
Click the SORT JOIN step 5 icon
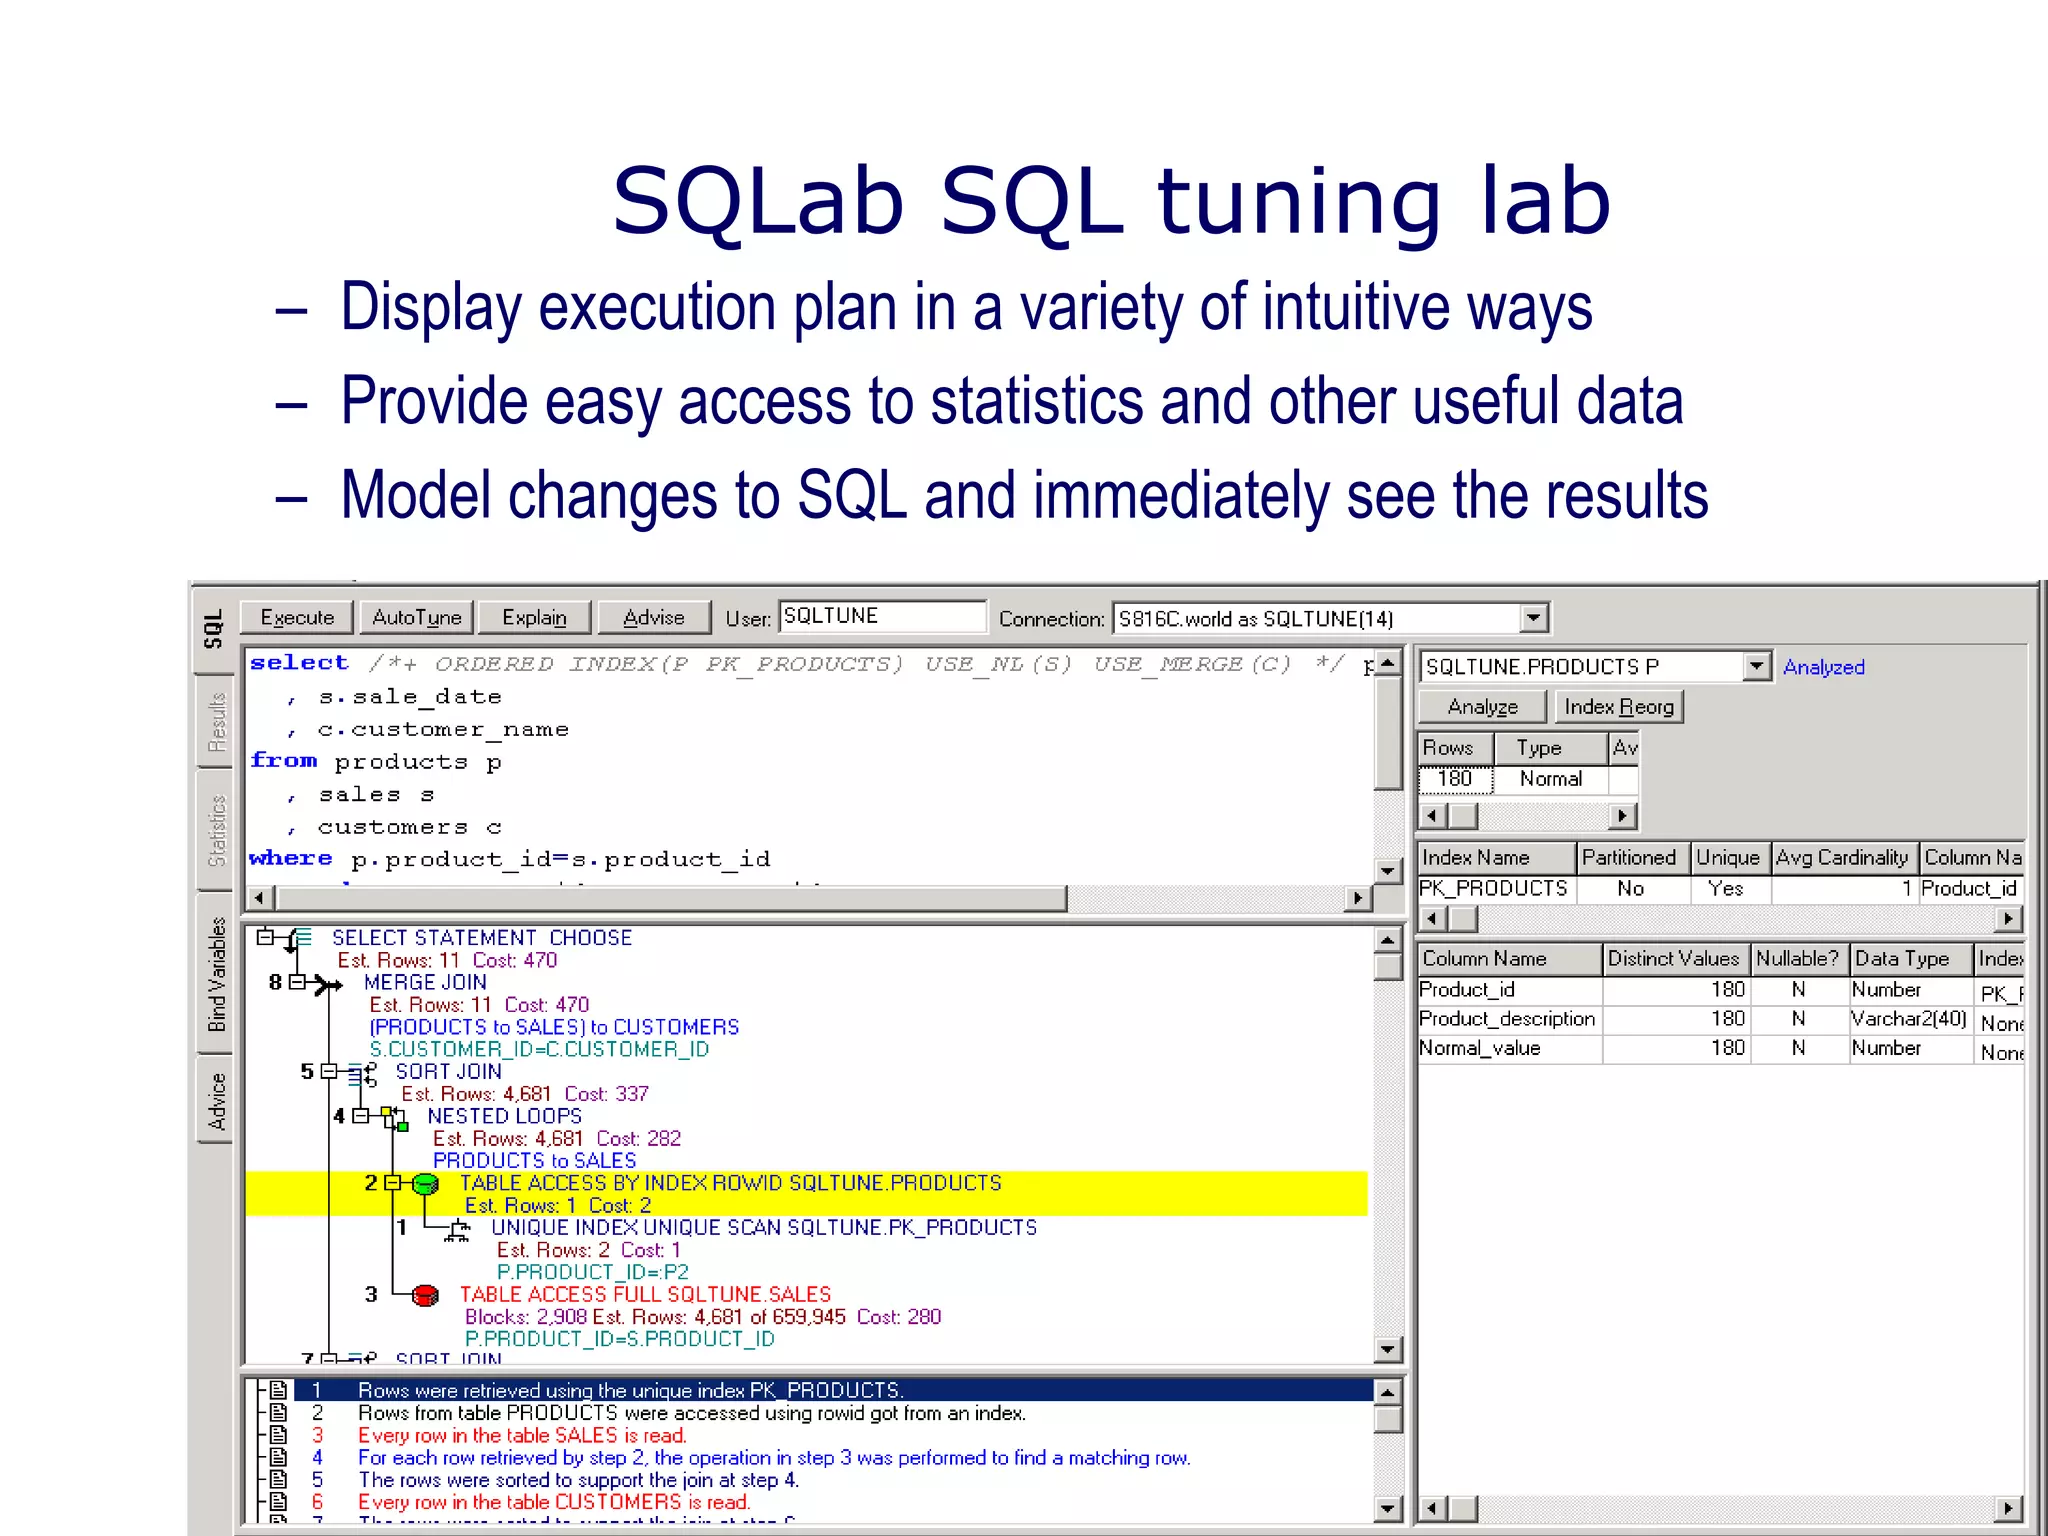click(363, 1074)
